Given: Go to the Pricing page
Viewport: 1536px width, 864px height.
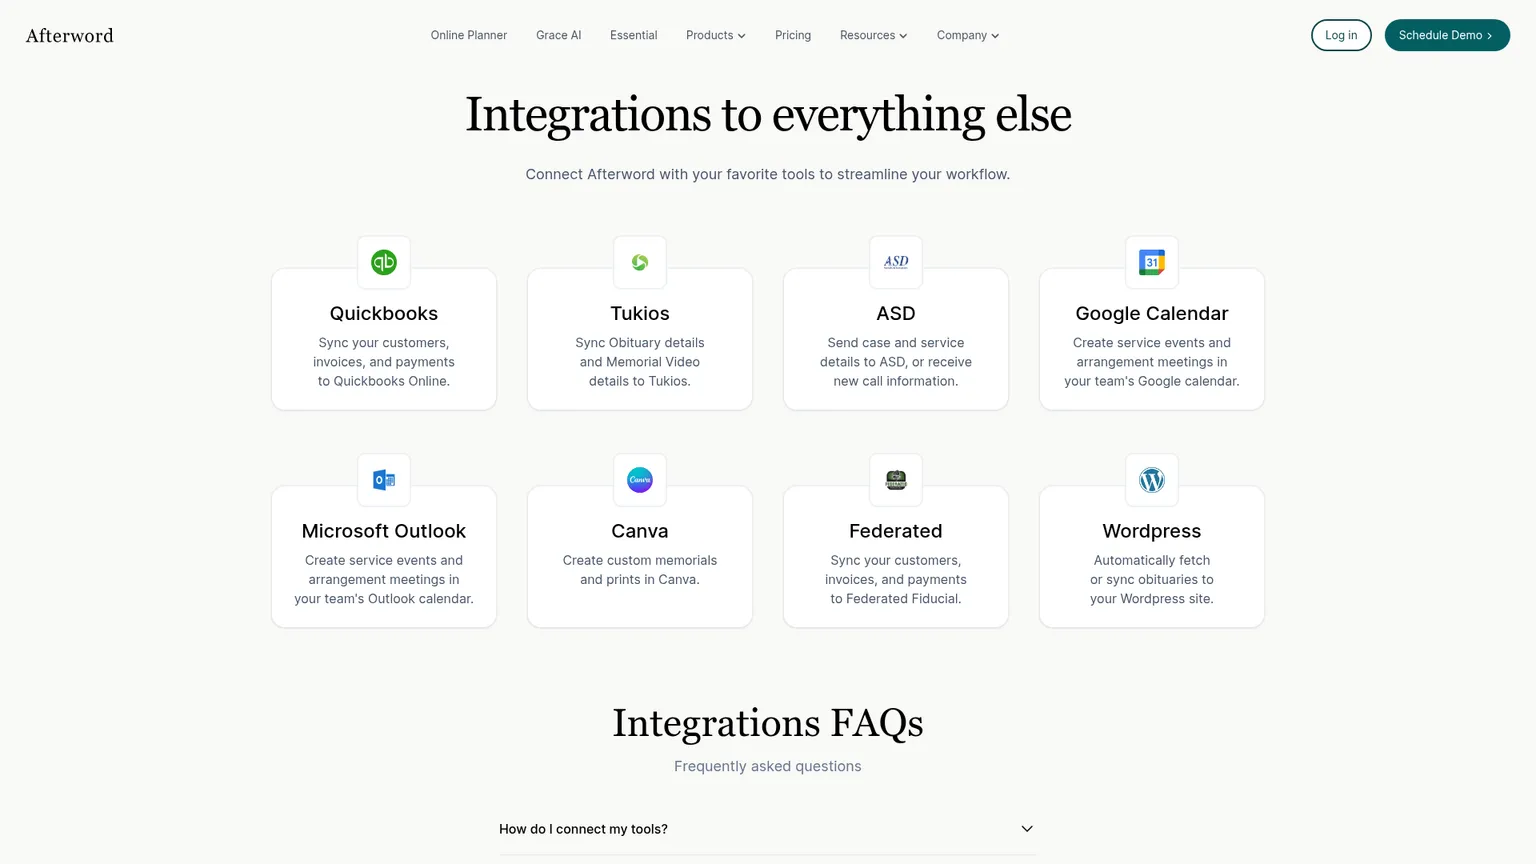Looking at the screenshot, I should (793, 35).
